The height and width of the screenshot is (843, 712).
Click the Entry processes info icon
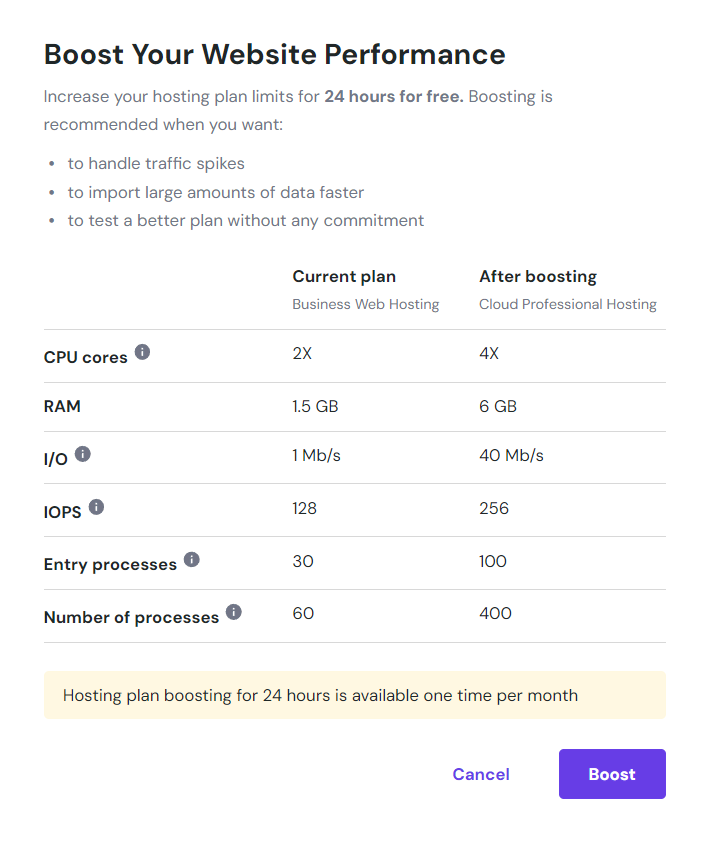pos(192,560)
